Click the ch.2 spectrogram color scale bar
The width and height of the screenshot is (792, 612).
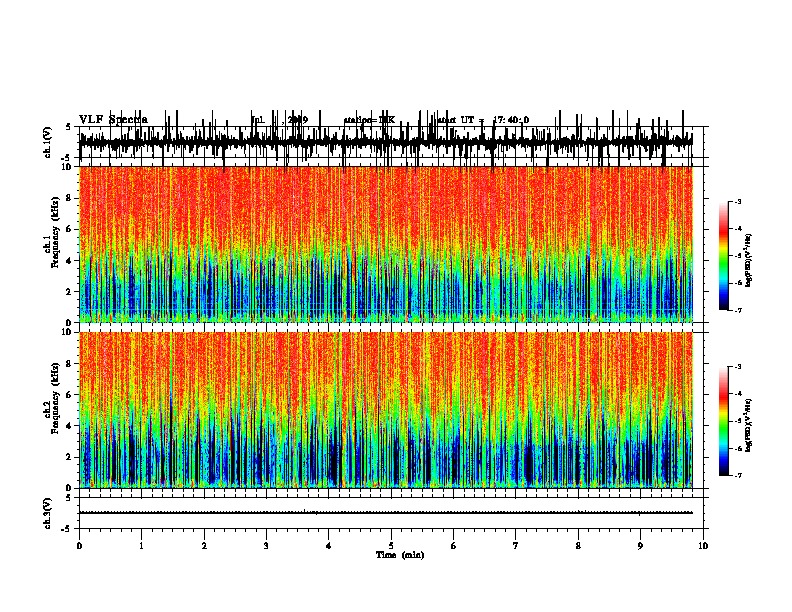click(x=724, y=421)
